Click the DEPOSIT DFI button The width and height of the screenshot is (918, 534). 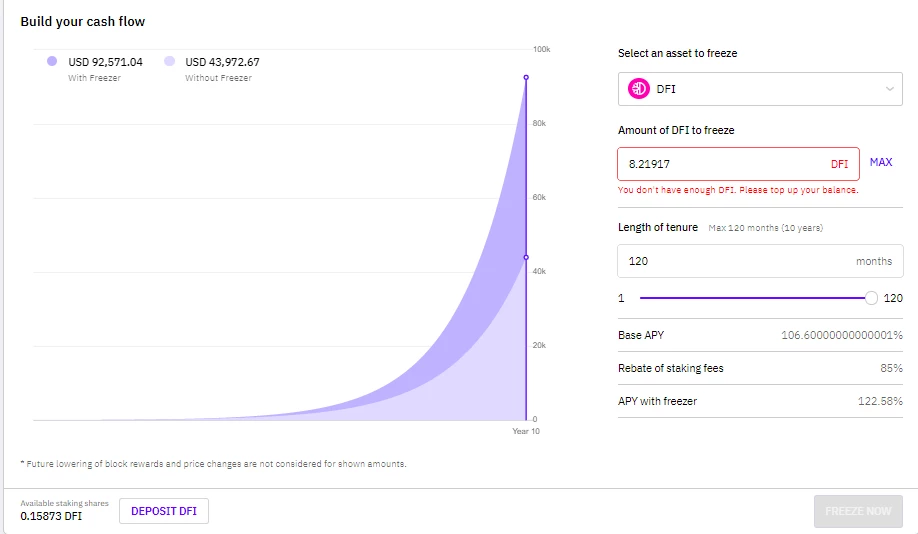164,511
